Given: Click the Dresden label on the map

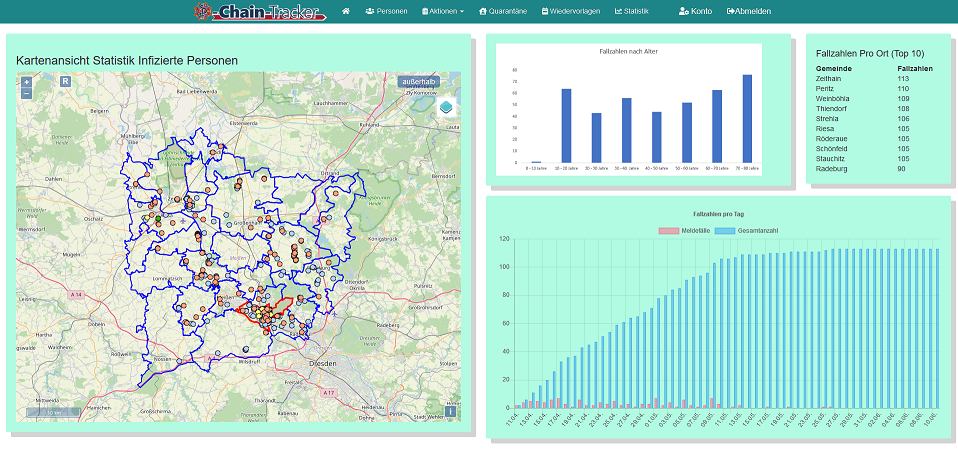Looking at the screenshot, I should [324, 363].
